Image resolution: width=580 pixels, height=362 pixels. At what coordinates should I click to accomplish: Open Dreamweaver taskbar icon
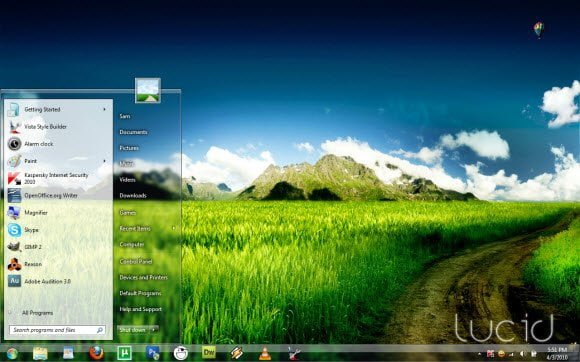(209, 352)
